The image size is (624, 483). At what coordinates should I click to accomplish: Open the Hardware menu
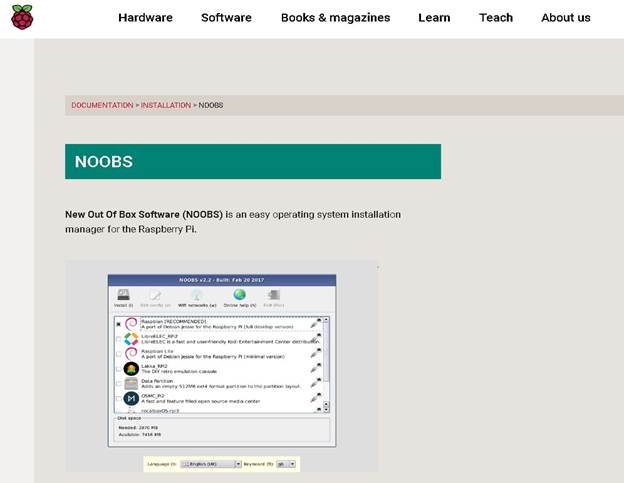[x=145, y=18]
